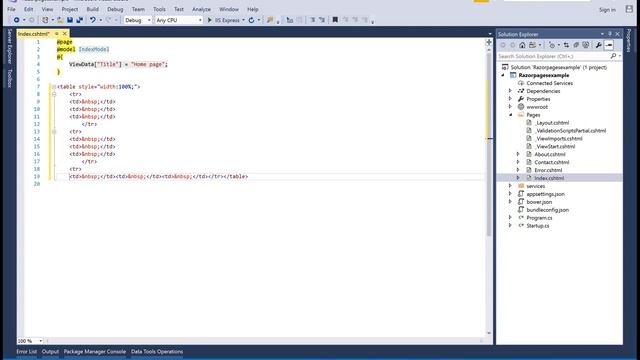
Task: Open the Toolbox side tab
Action: 10,78
